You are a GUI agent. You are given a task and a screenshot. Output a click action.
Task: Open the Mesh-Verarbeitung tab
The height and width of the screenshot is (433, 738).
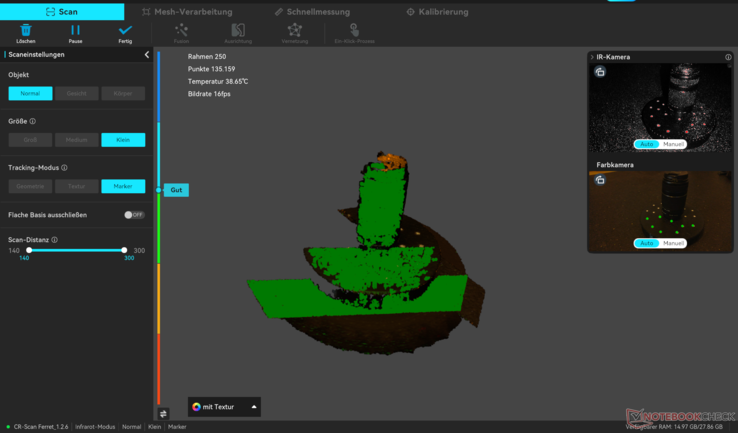(187, 12)
